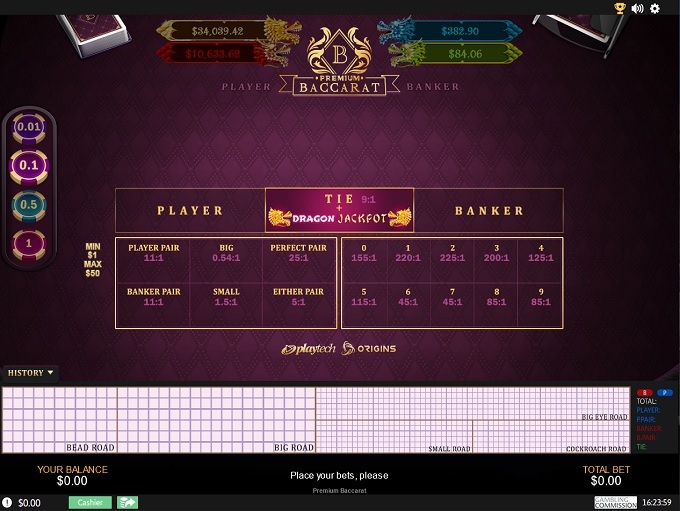Select the 0.1 chip
This screenshot has width=680, height=511.
[x=29, y=165]
